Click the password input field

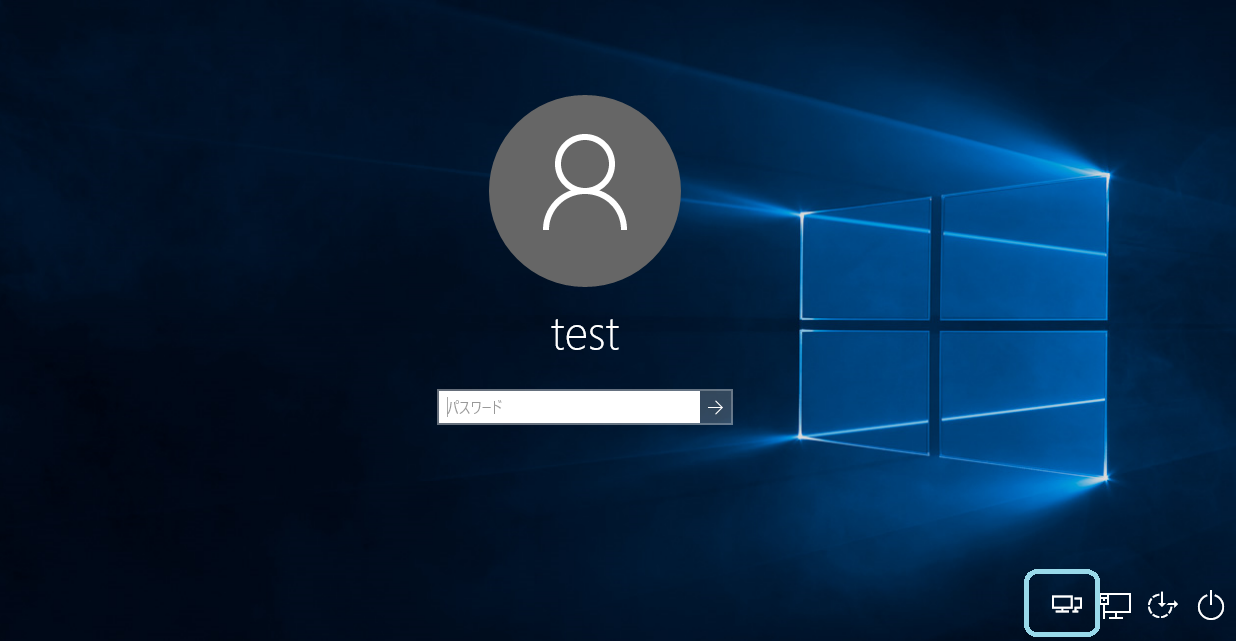[x=569, y=407]
